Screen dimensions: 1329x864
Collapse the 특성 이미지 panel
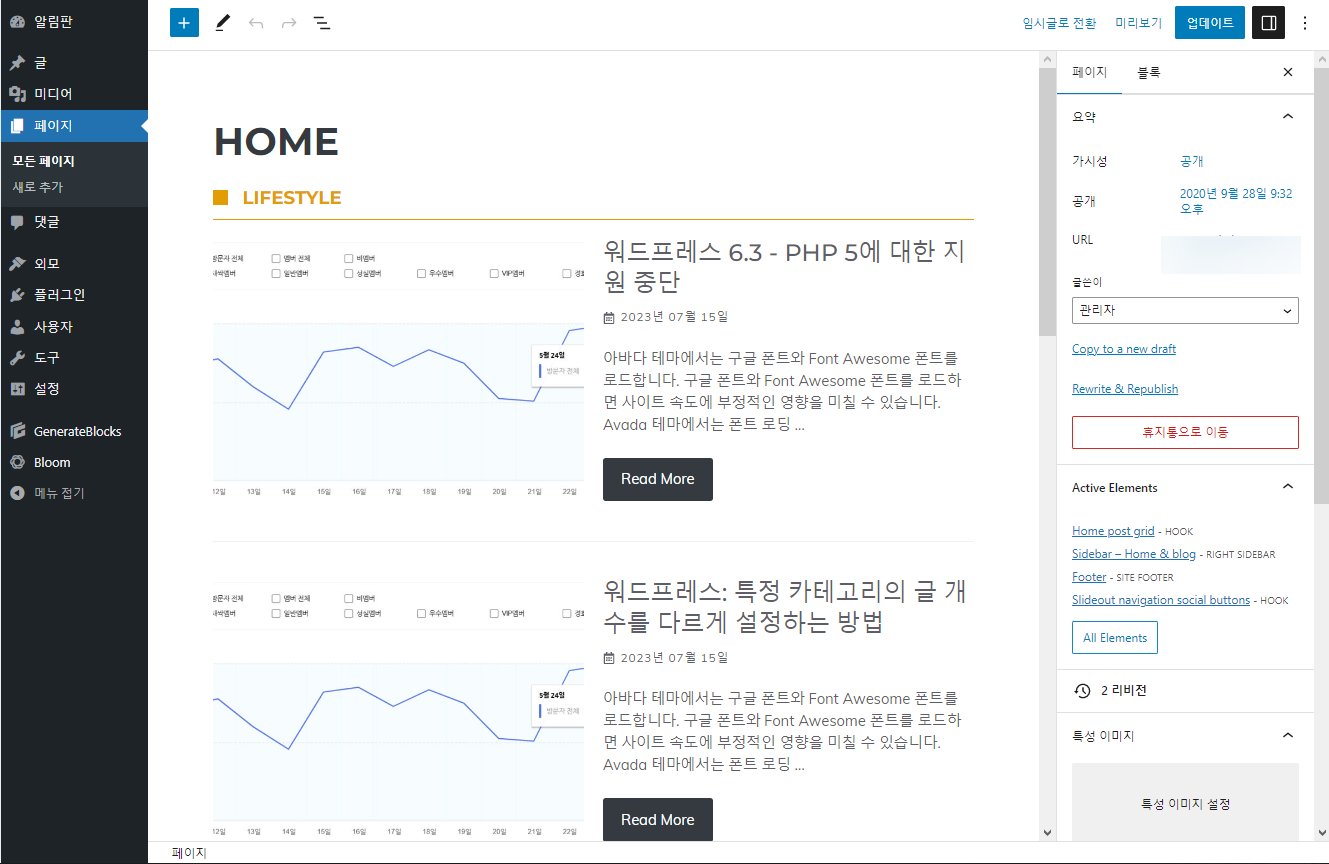click(x=1288, y=735)
